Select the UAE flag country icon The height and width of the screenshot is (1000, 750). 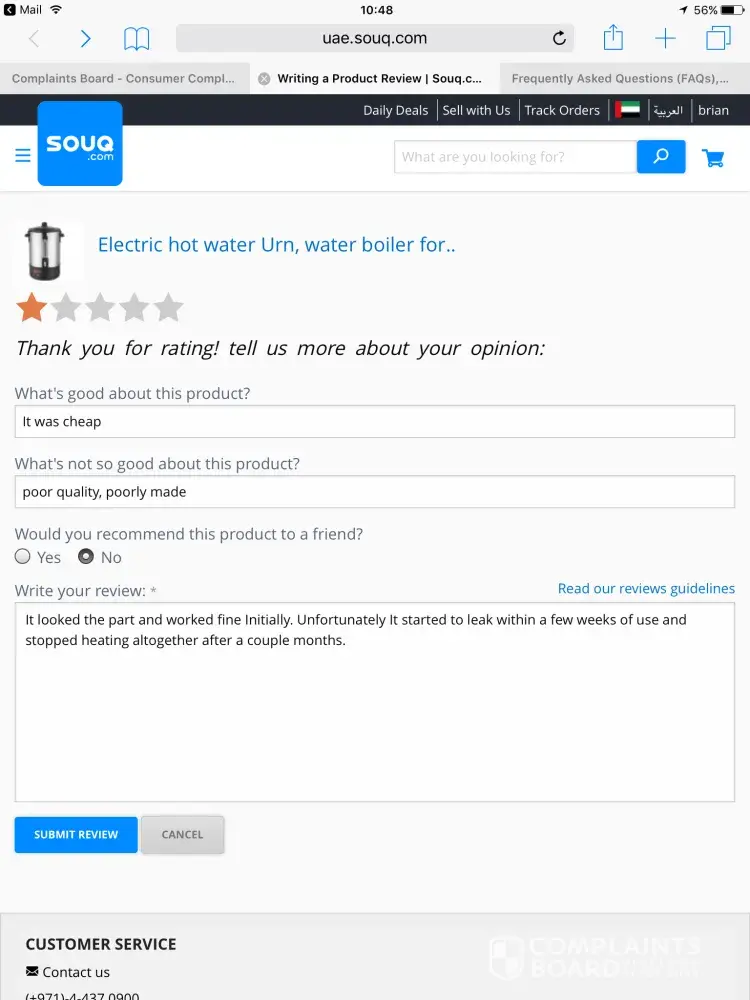pyautogui.click(x=628, y=110)
